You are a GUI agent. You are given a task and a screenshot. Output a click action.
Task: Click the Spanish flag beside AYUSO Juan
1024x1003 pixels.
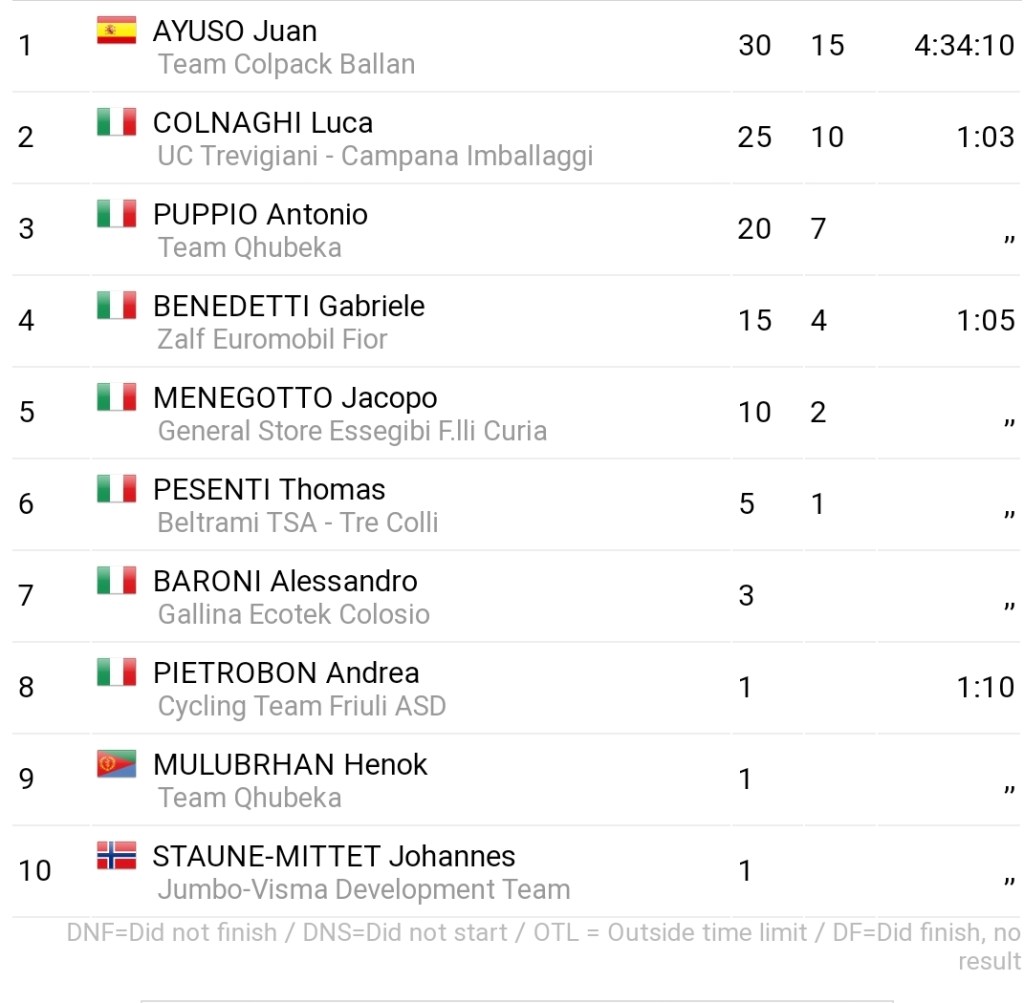click(117, 30)
